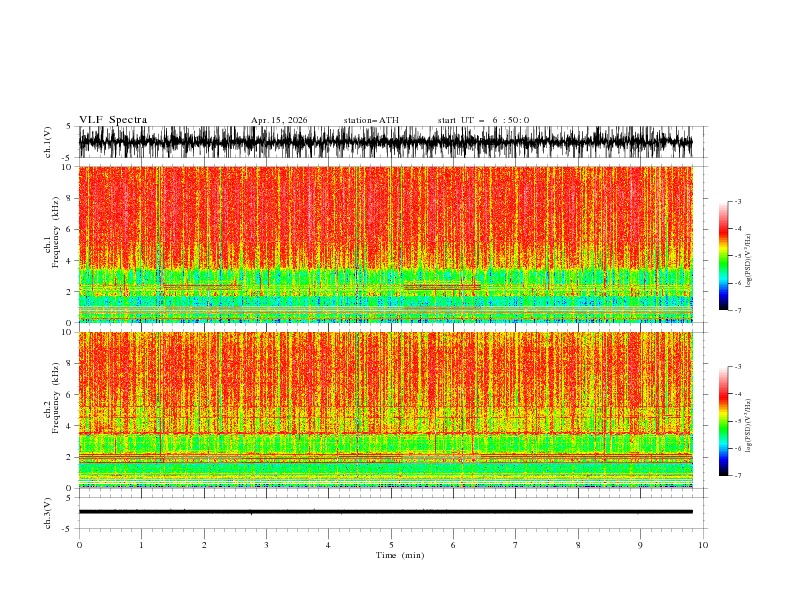
Task: Click the ch.2 colorbar log(PSD) label
Action: tap(748, 426)
